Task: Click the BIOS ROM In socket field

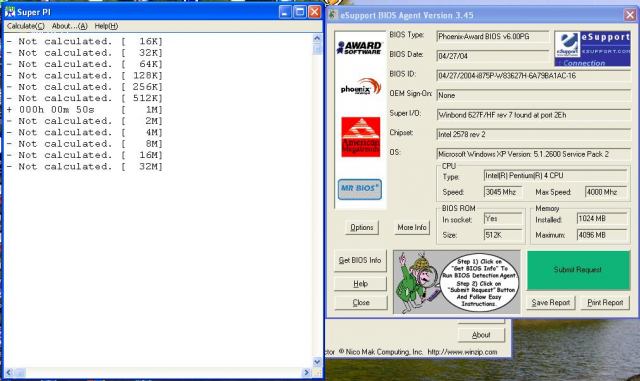Action: point(503,219)
